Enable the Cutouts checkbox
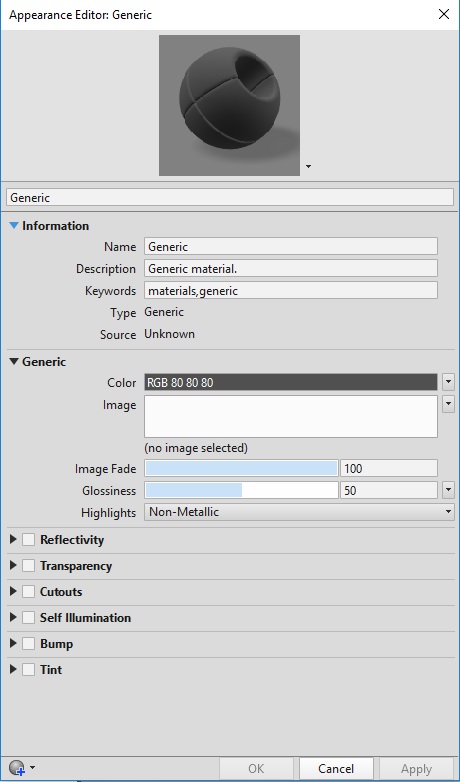The width and height of the screenshot is (460, 782). [x=28, y=591]
